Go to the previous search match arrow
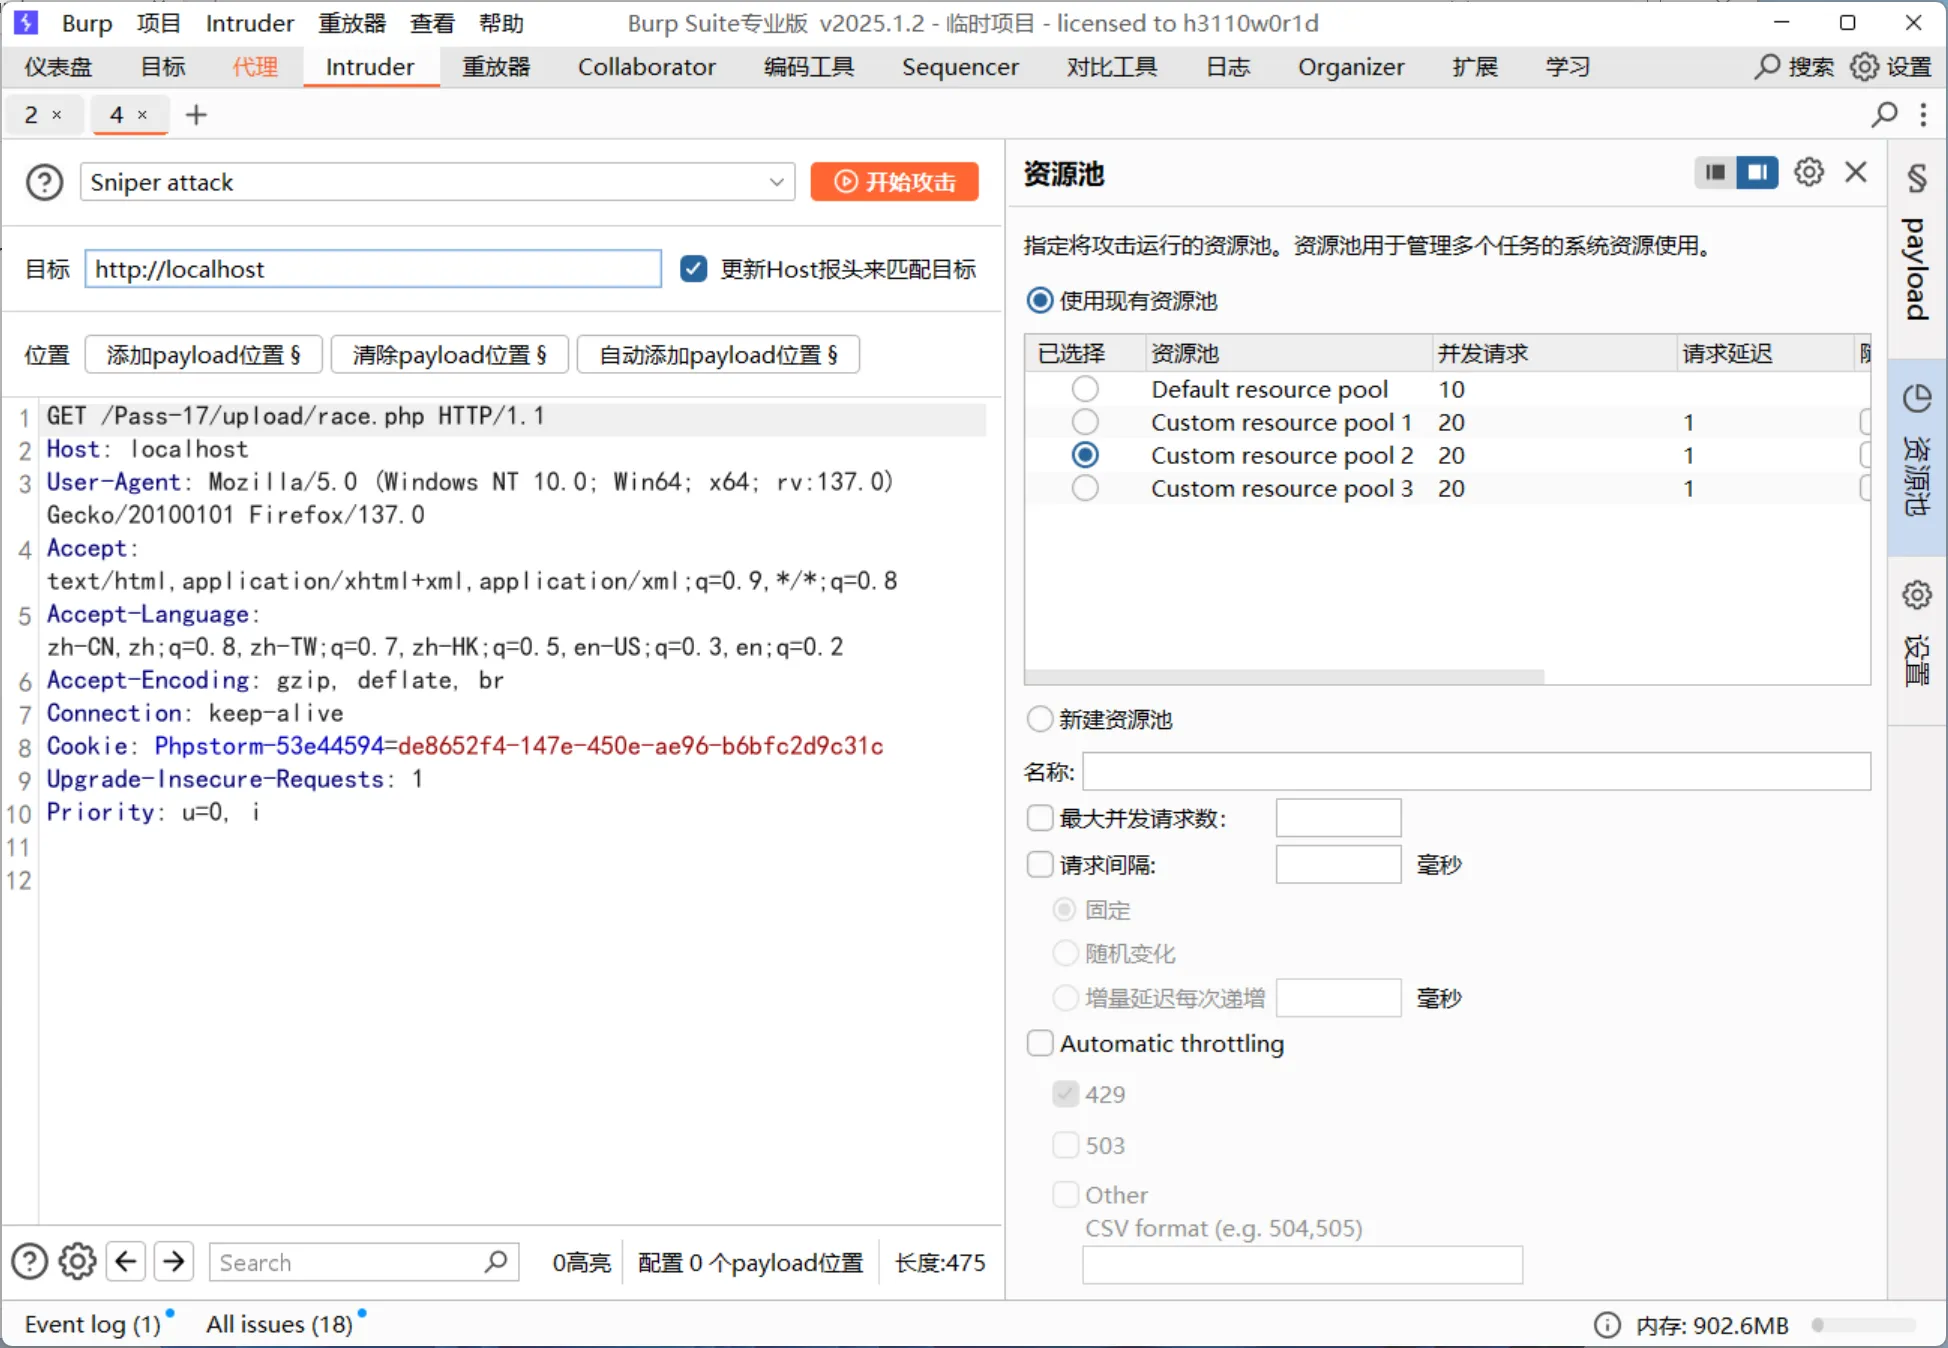The image size is (1948, 1348). 126,1262
